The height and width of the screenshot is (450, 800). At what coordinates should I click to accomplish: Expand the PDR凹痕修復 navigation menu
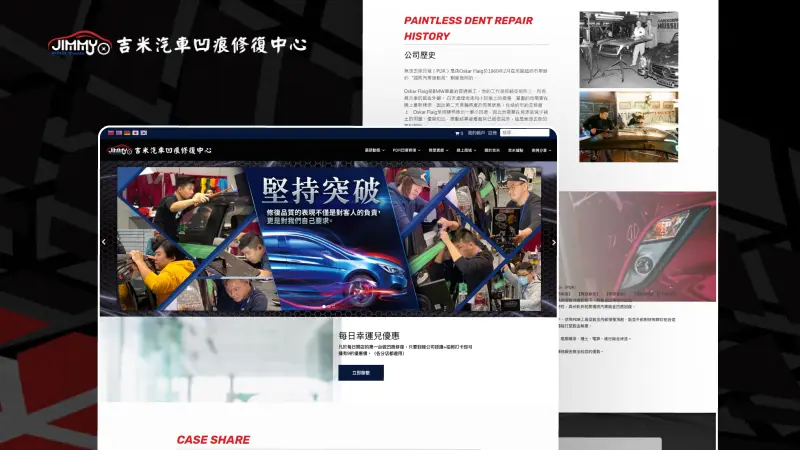coord(406,151)
